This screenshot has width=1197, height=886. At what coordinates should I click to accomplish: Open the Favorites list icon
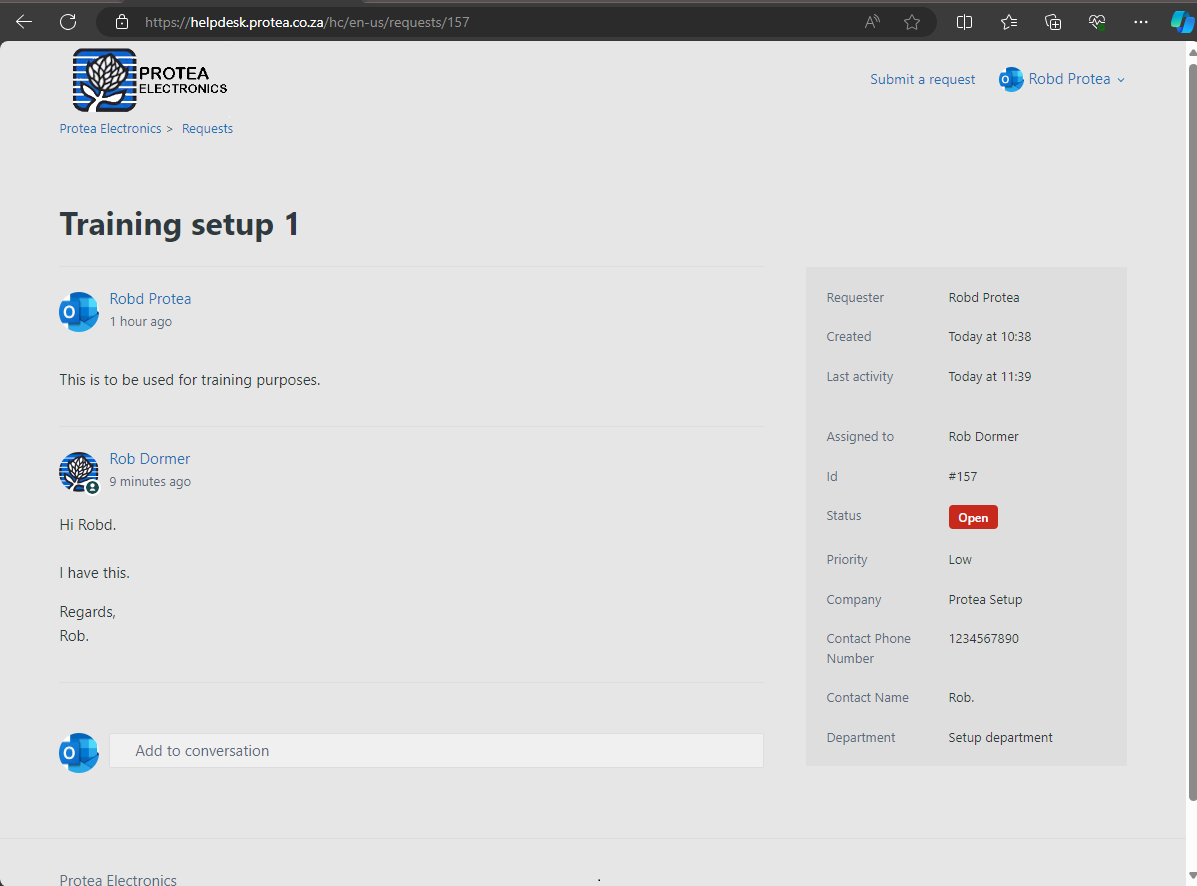(1008, 21)
